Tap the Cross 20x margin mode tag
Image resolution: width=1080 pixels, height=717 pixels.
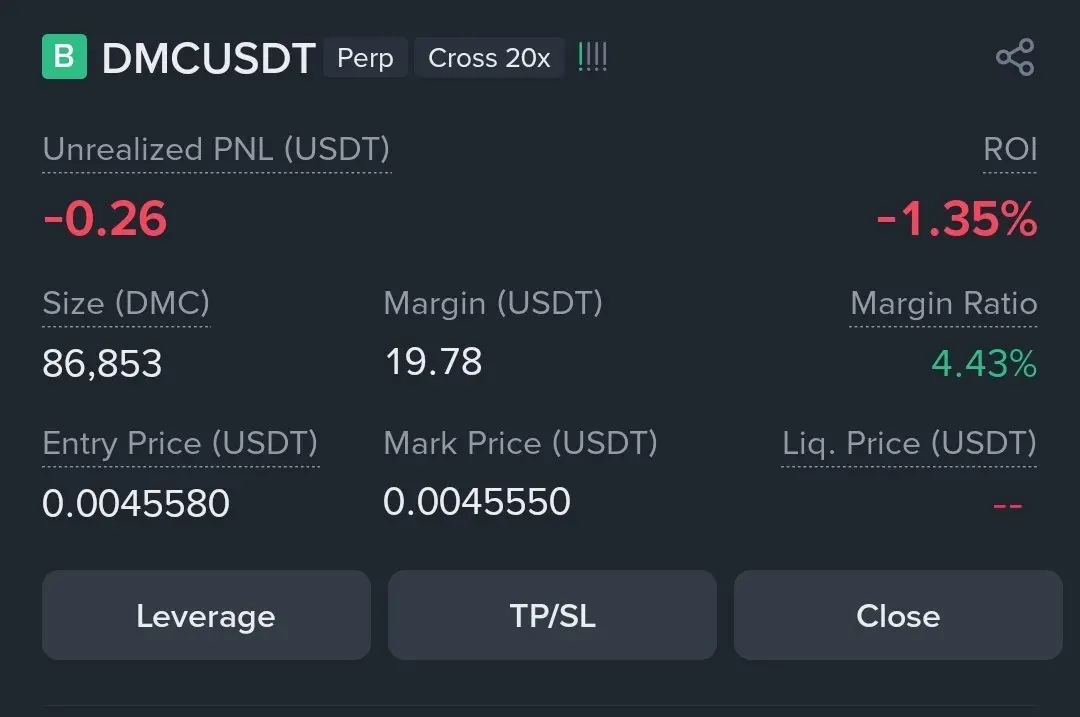[x=489, y=58]
